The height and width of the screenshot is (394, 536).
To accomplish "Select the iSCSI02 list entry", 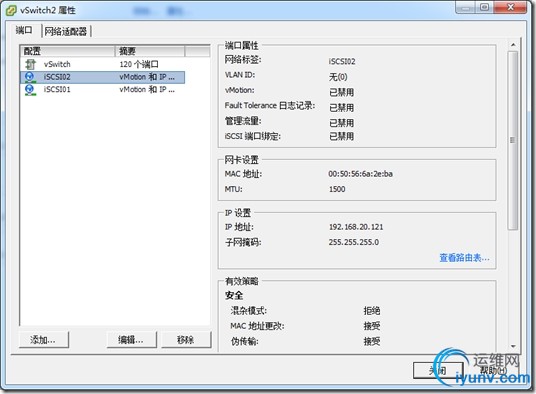I will [57, 77].
